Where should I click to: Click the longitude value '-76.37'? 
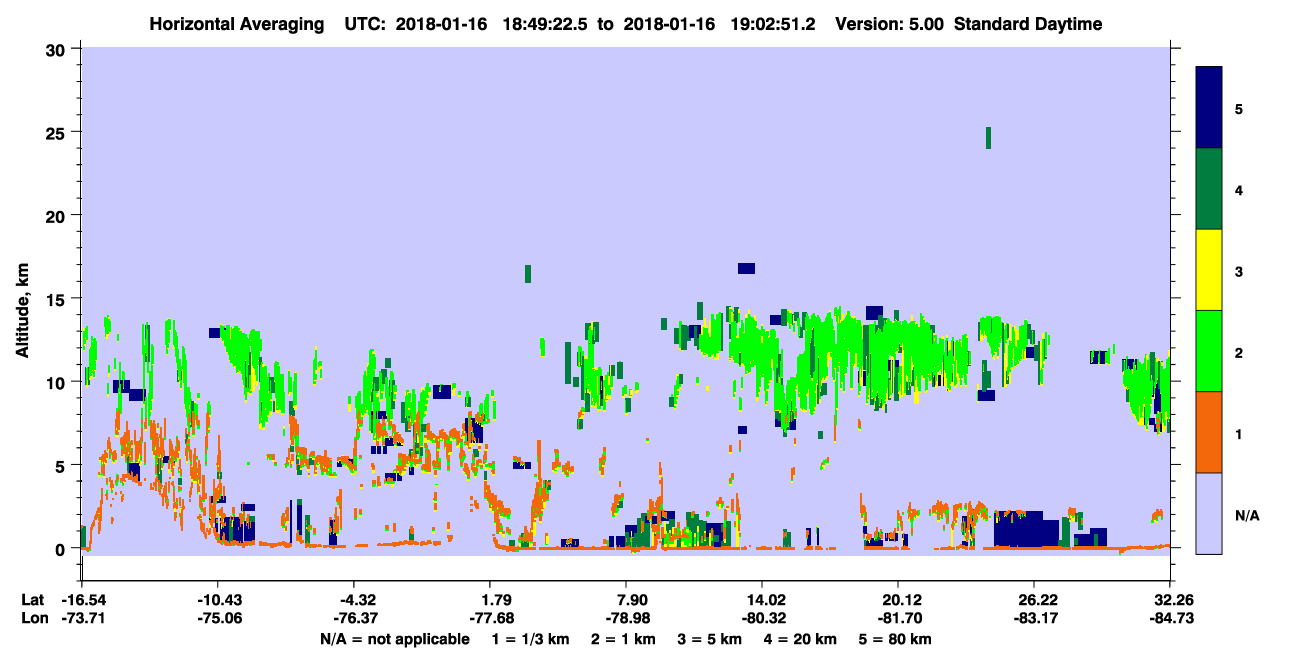(x=354, y=618)
